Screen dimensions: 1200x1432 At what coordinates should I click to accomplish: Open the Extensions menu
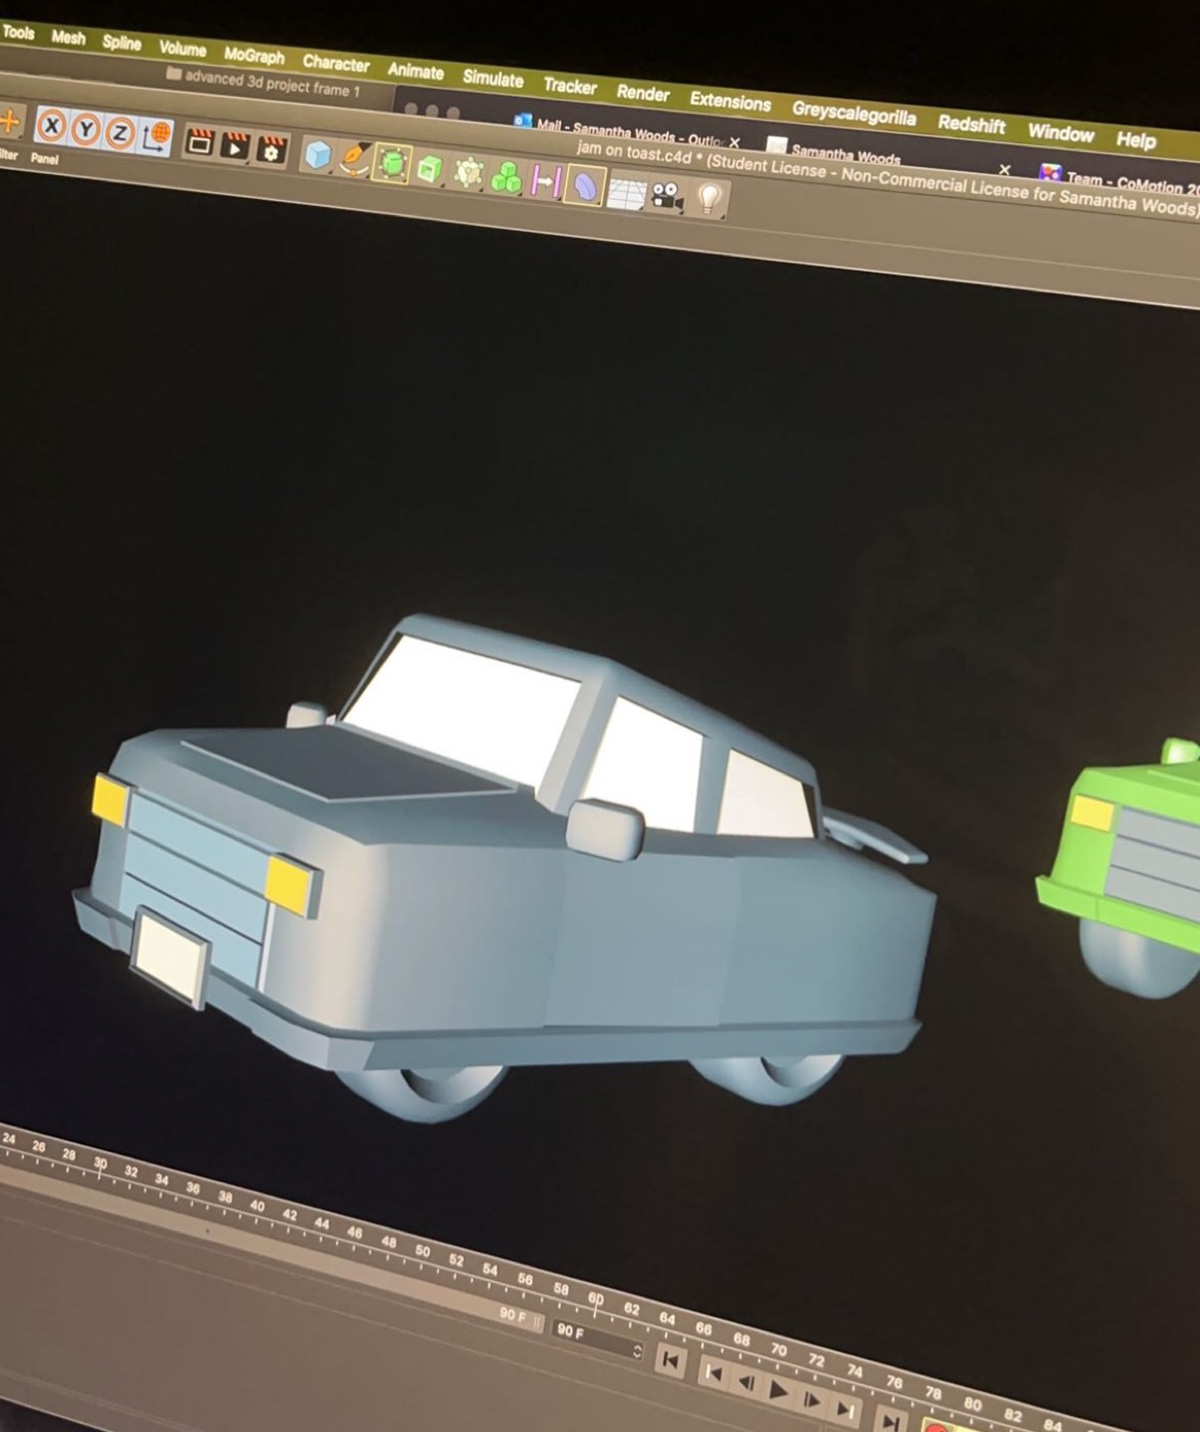click(730, 102)
